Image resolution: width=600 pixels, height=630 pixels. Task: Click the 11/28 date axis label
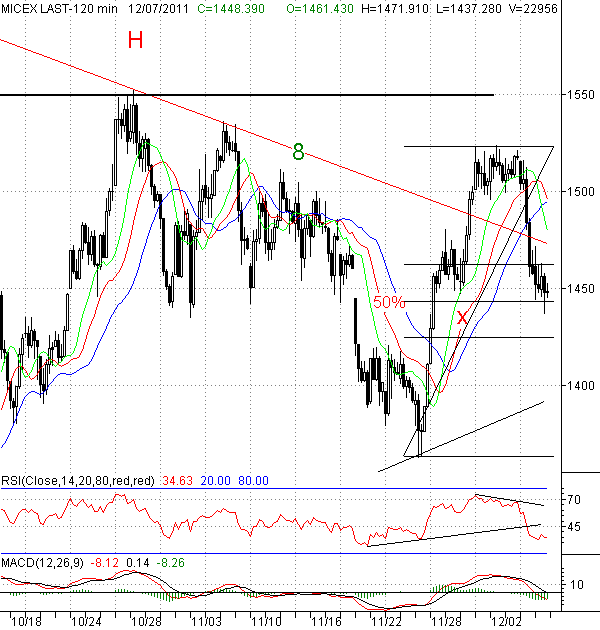tap(446, 622)
